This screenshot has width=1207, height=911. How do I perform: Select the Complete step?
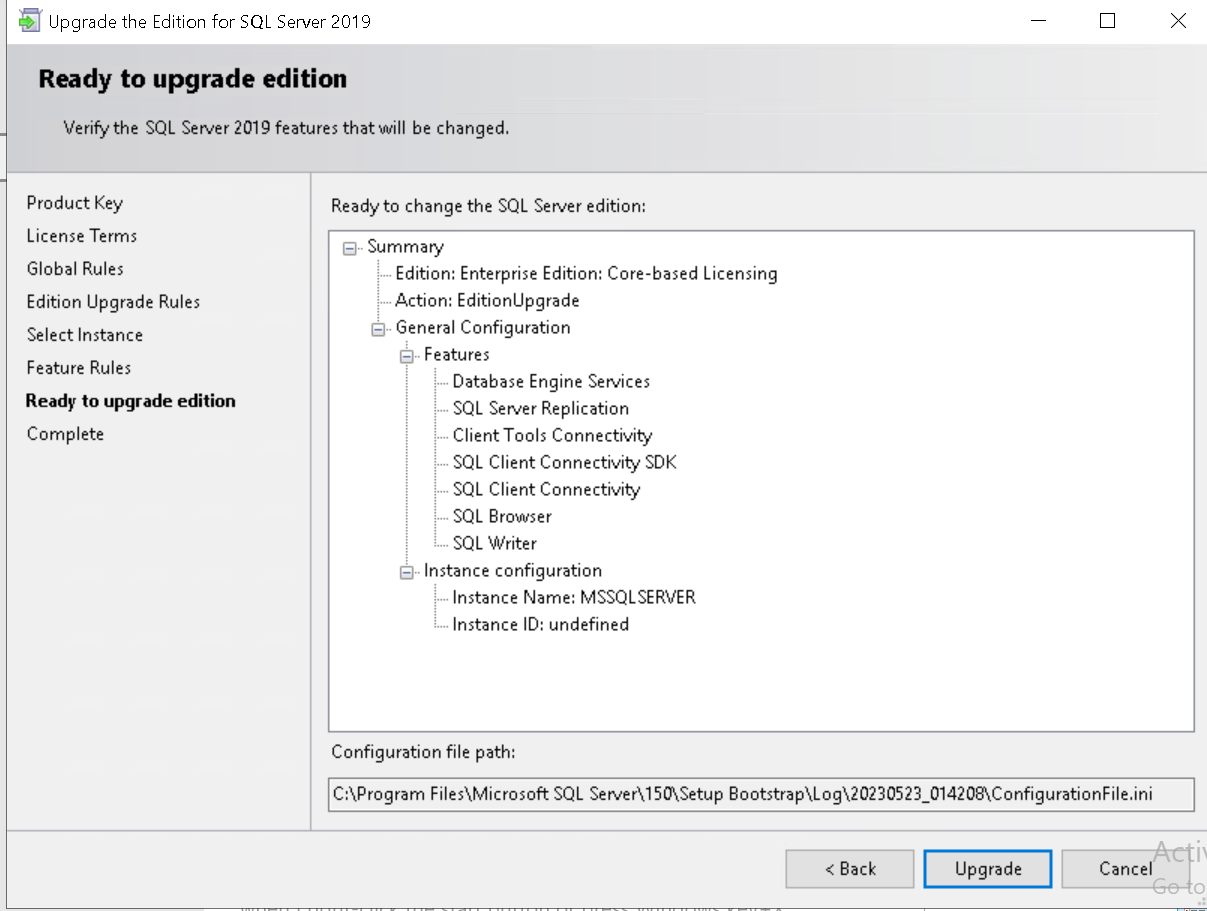pyautogui.click(x=65, y=434)
